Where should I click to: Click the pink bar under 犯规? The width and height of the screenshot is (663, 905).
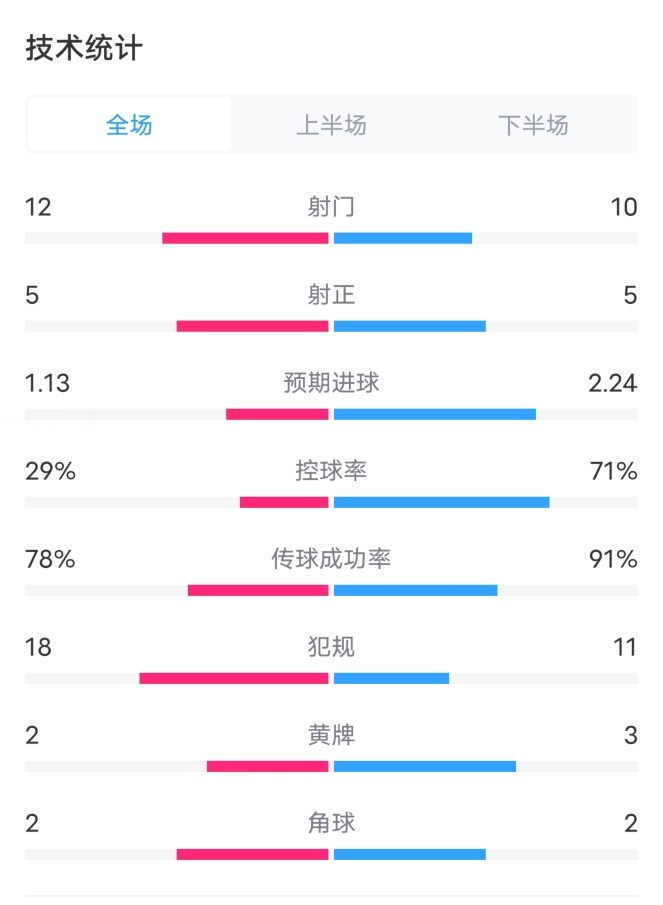234,678
